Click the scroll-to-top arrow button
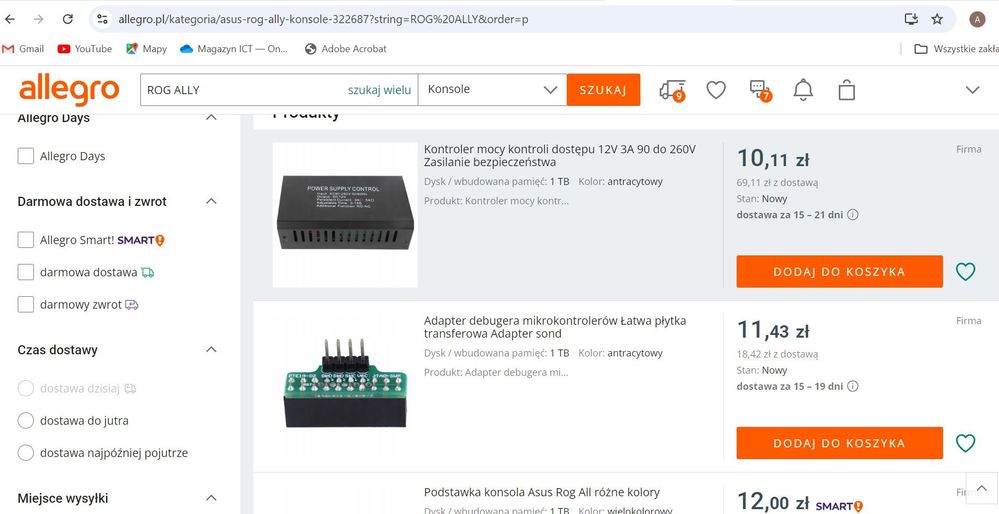This screenshot has height=514, width=999. [x=981, y=489]
